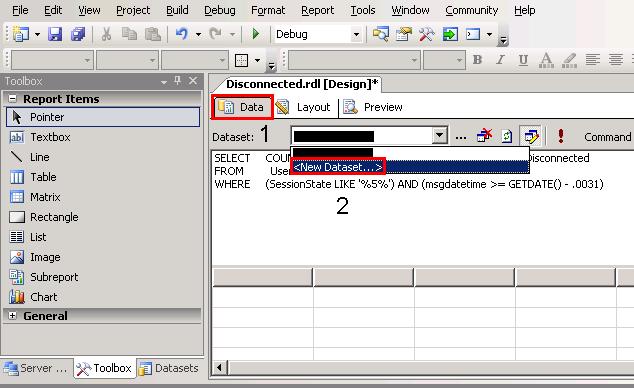The width and height of the screenshot is (634, 388).
Task: Select the <New Dataset...> entry
Action: click(338, 167)
